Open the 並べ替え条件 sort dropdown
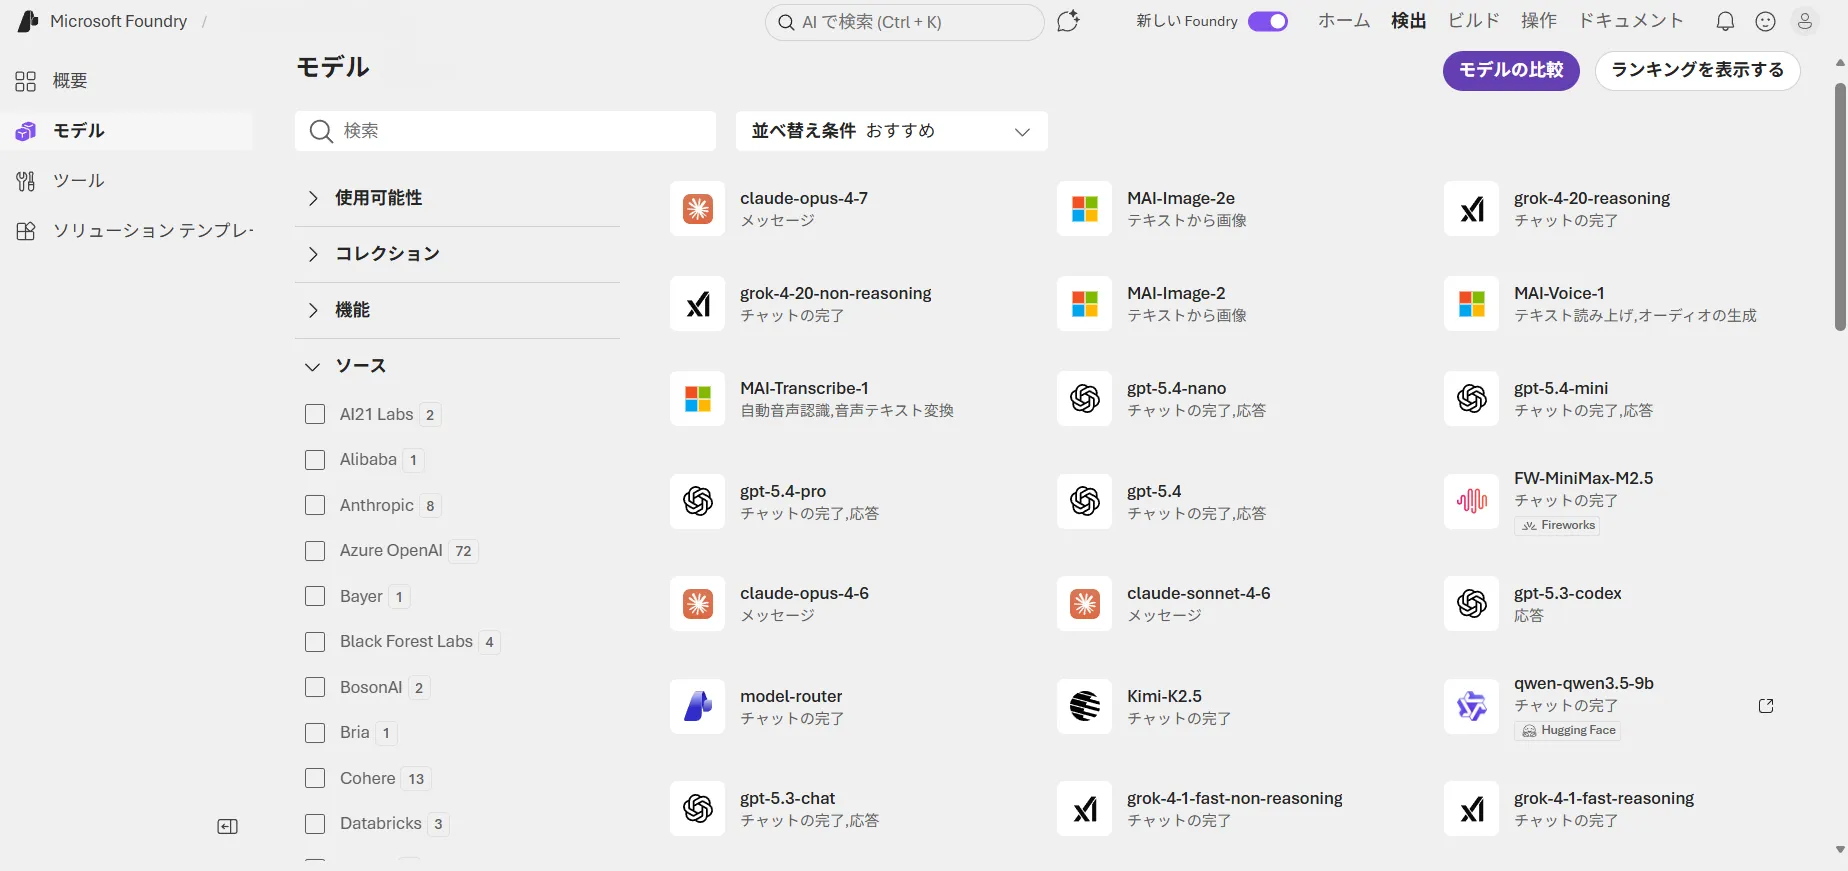The image size is (1848, 871). [892, 131]
